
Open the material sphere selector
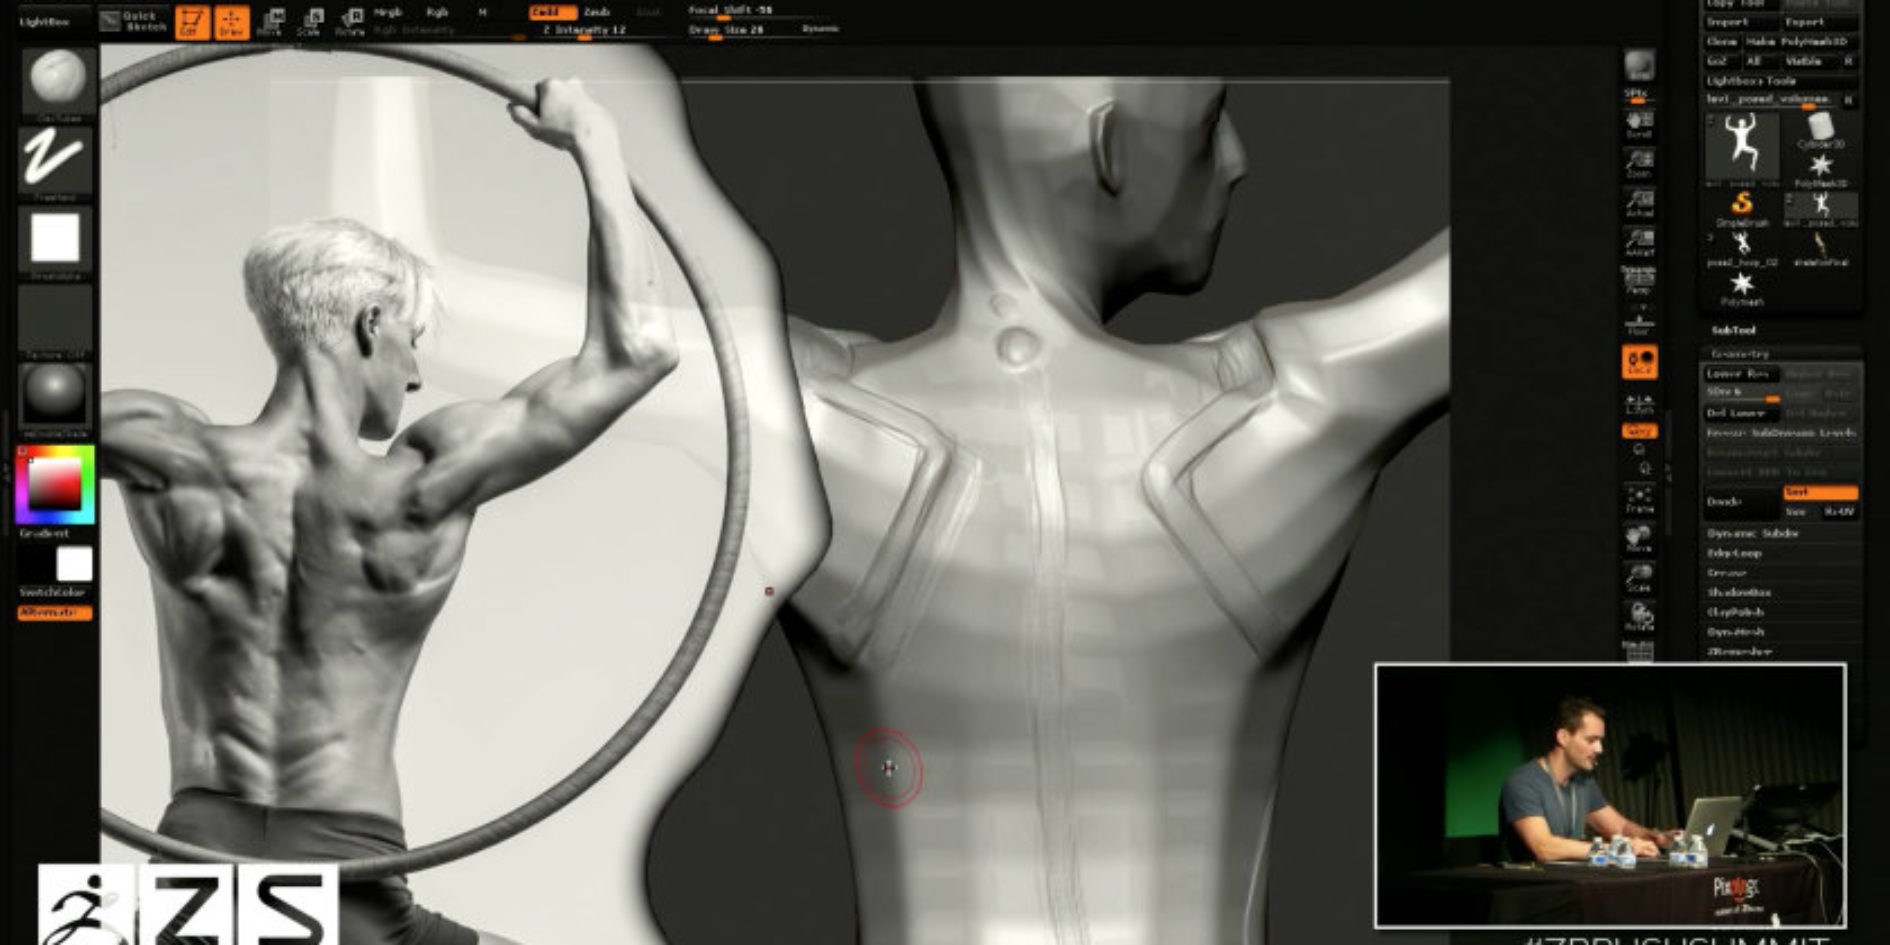[x=56, y=397]
